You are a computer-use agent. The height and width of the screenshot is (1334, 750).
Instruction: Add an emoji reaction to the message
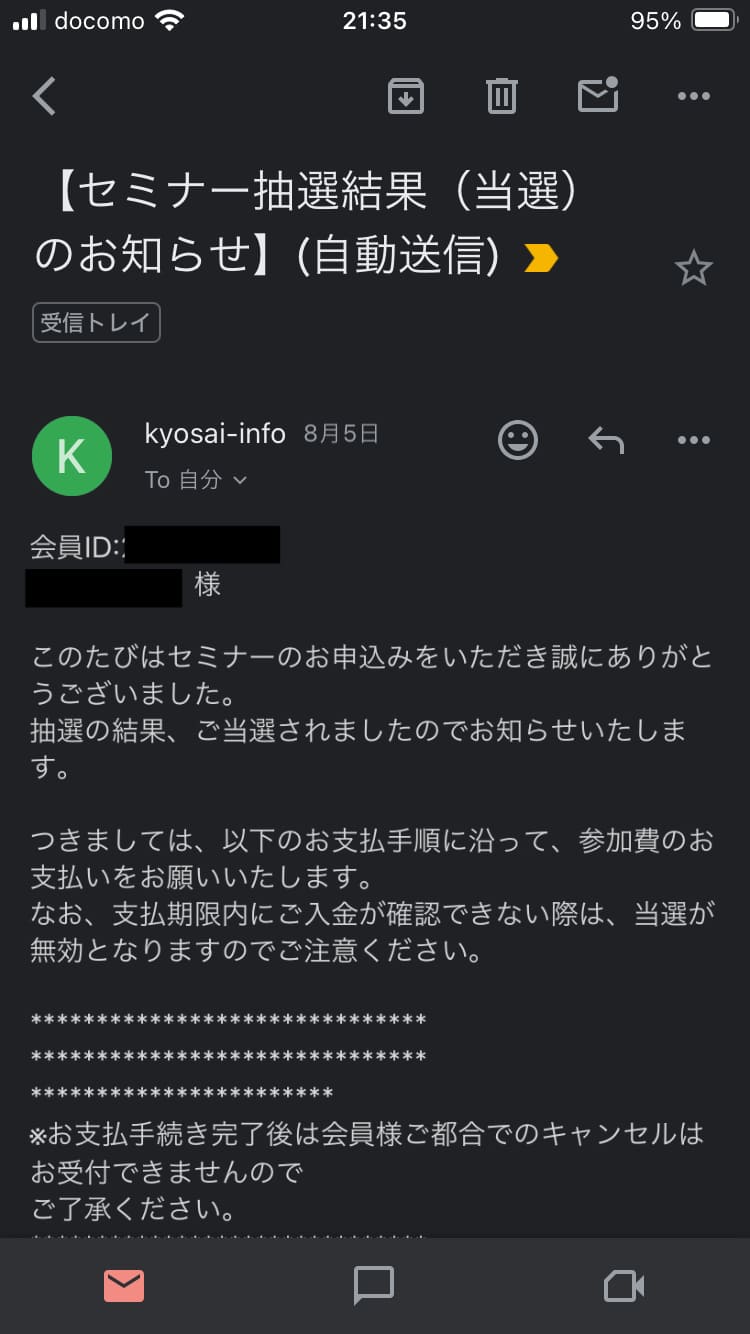coord(518,440)
